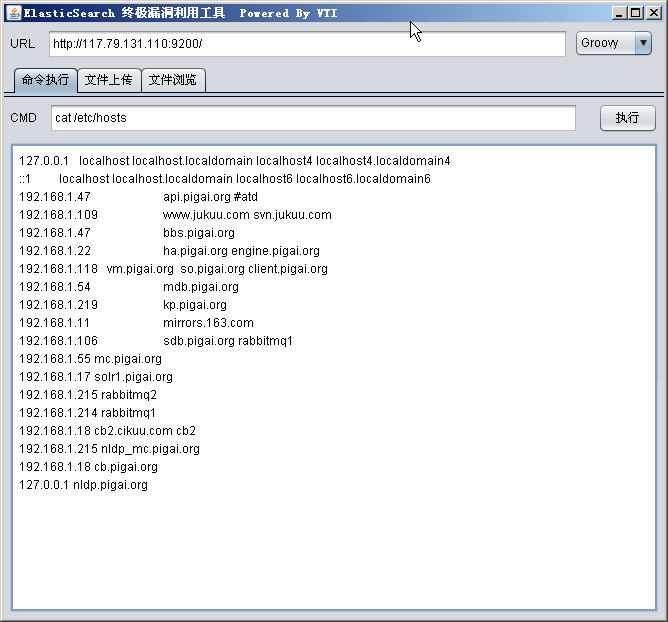Close the ElasticSearch tool window

[x=654, y=13]
